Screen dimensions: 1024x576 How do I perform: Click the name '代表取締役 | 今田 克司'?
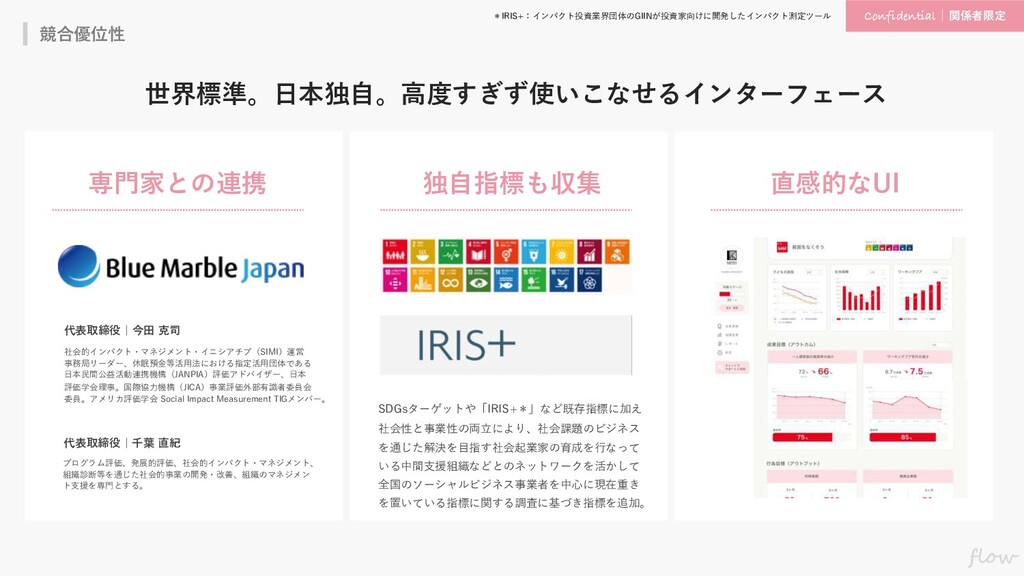[x=122, y=330]
